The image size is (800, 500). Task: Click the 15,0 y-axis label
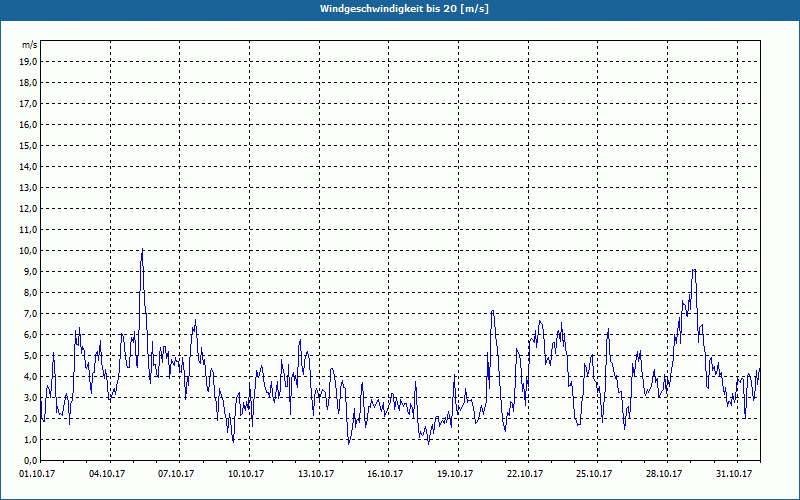pyautogui.click(x=28, y=145)
